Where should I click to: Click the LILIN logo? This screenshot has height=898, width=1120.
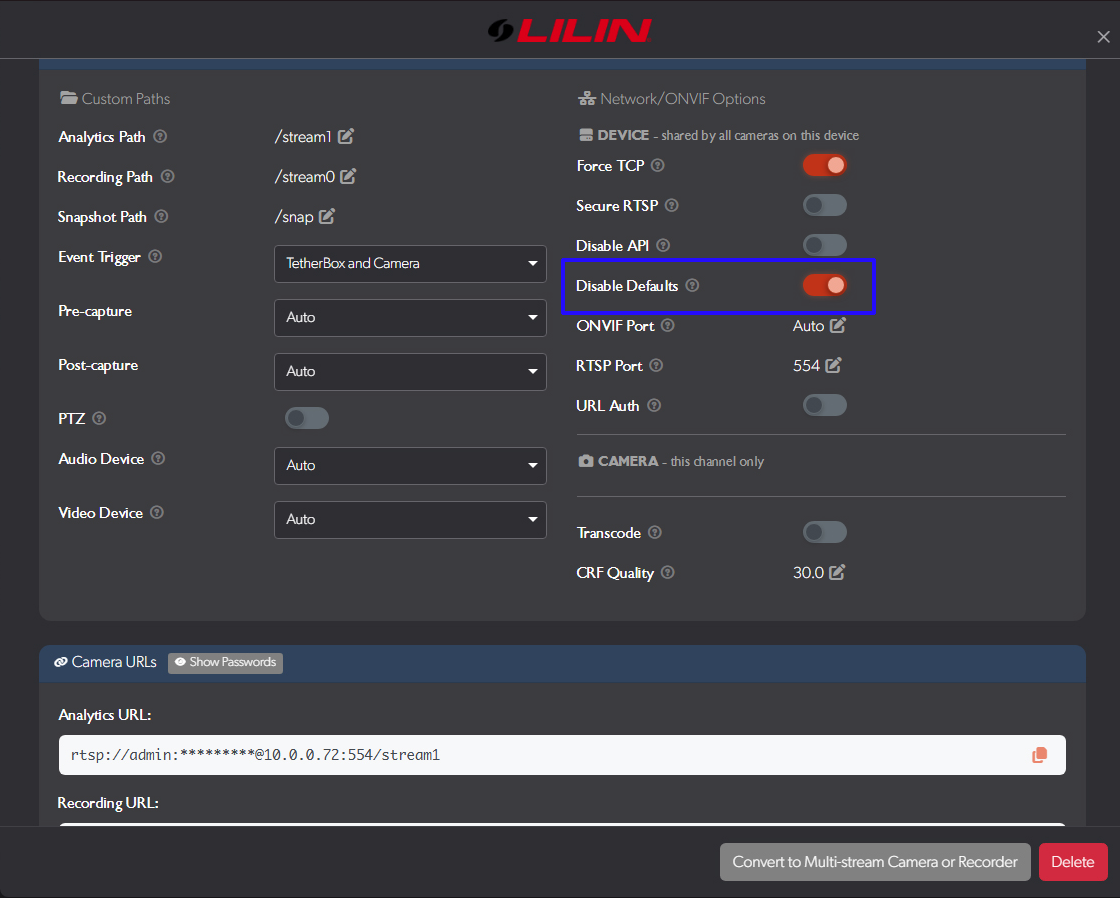point(569,30)
